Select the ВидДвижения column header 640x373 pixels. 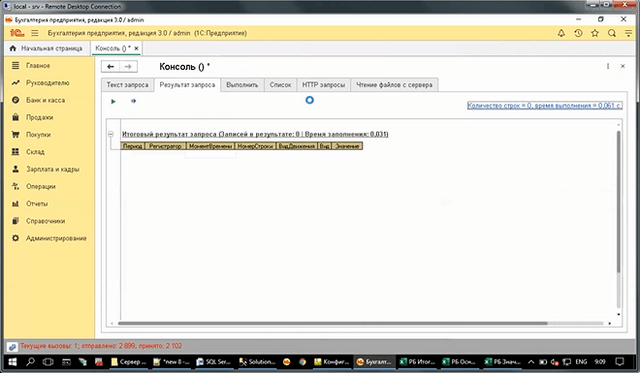[x=297, y=146]
